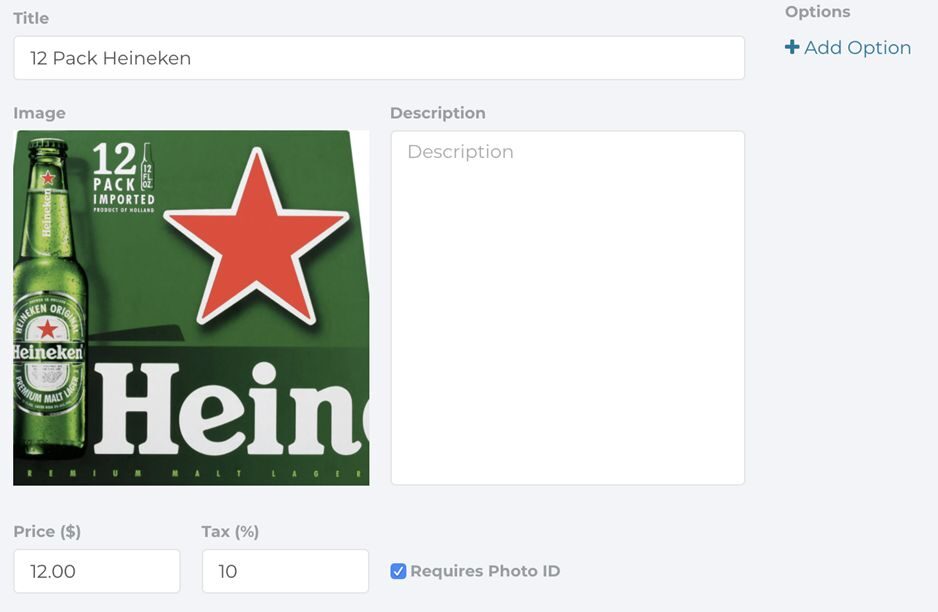
Task: Click the blue checkmark icon on the checkbox
Action: point(398,570)
